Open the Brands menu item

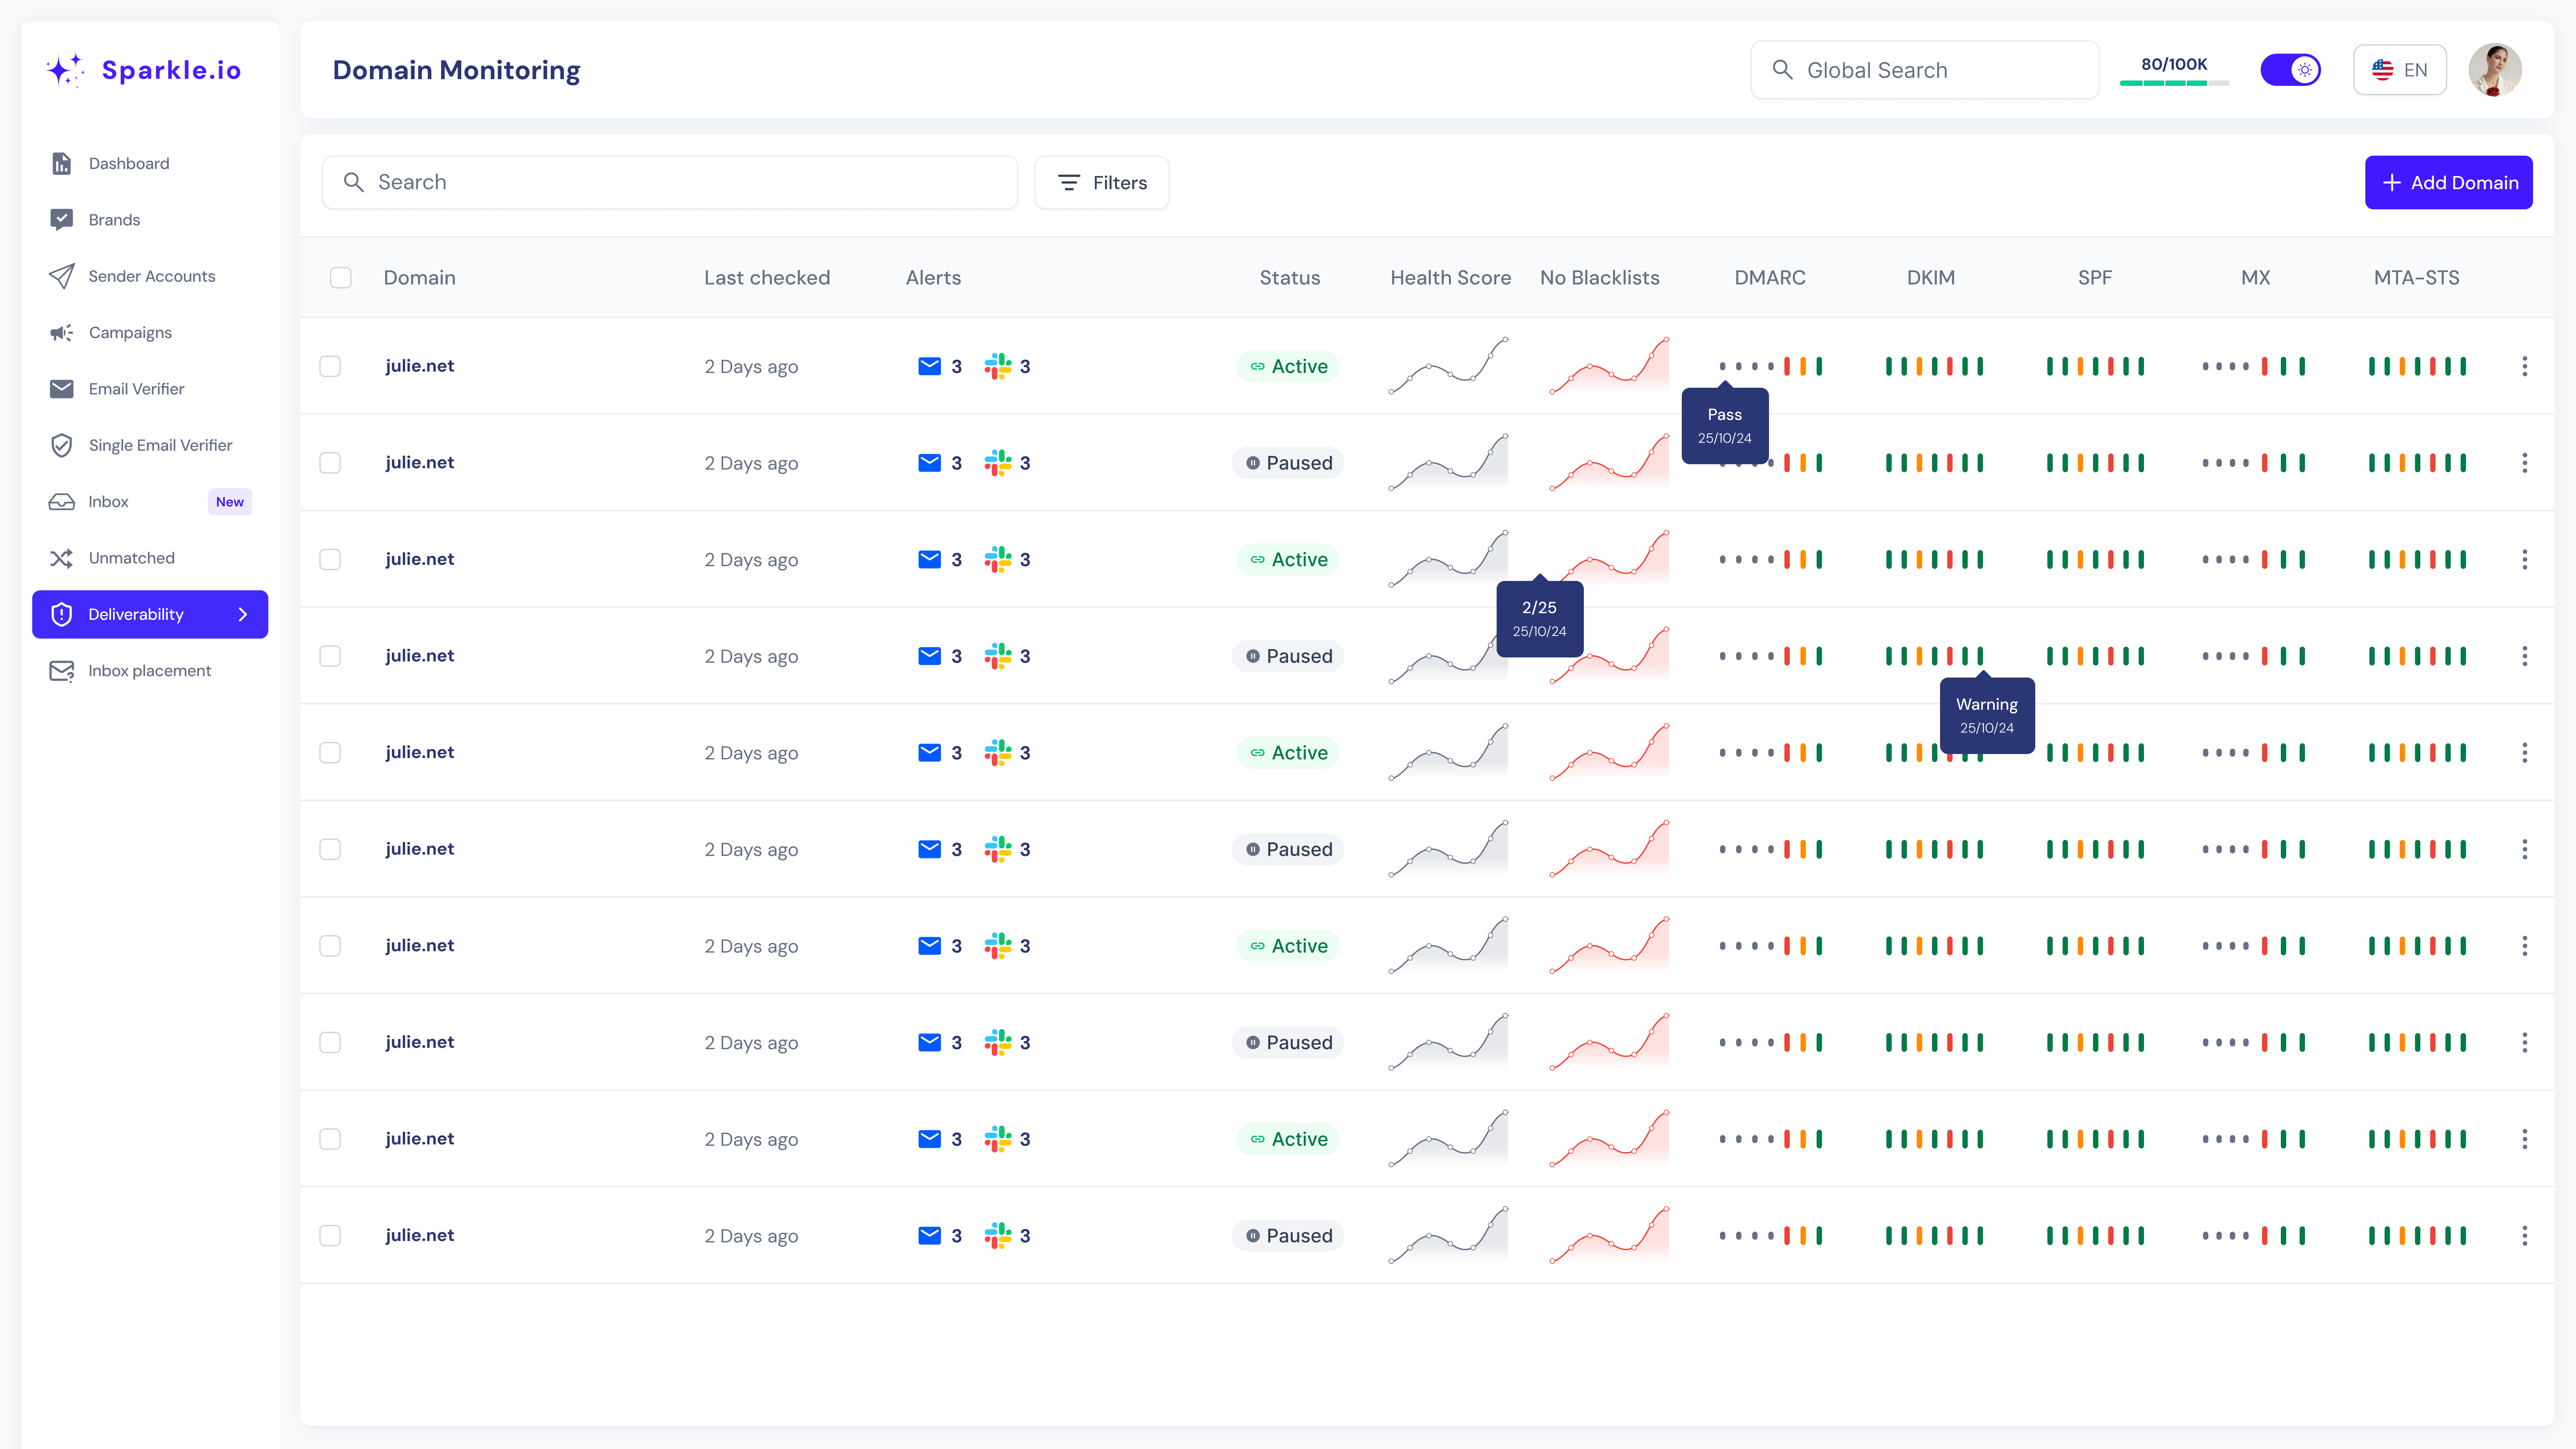coord(114,220)
